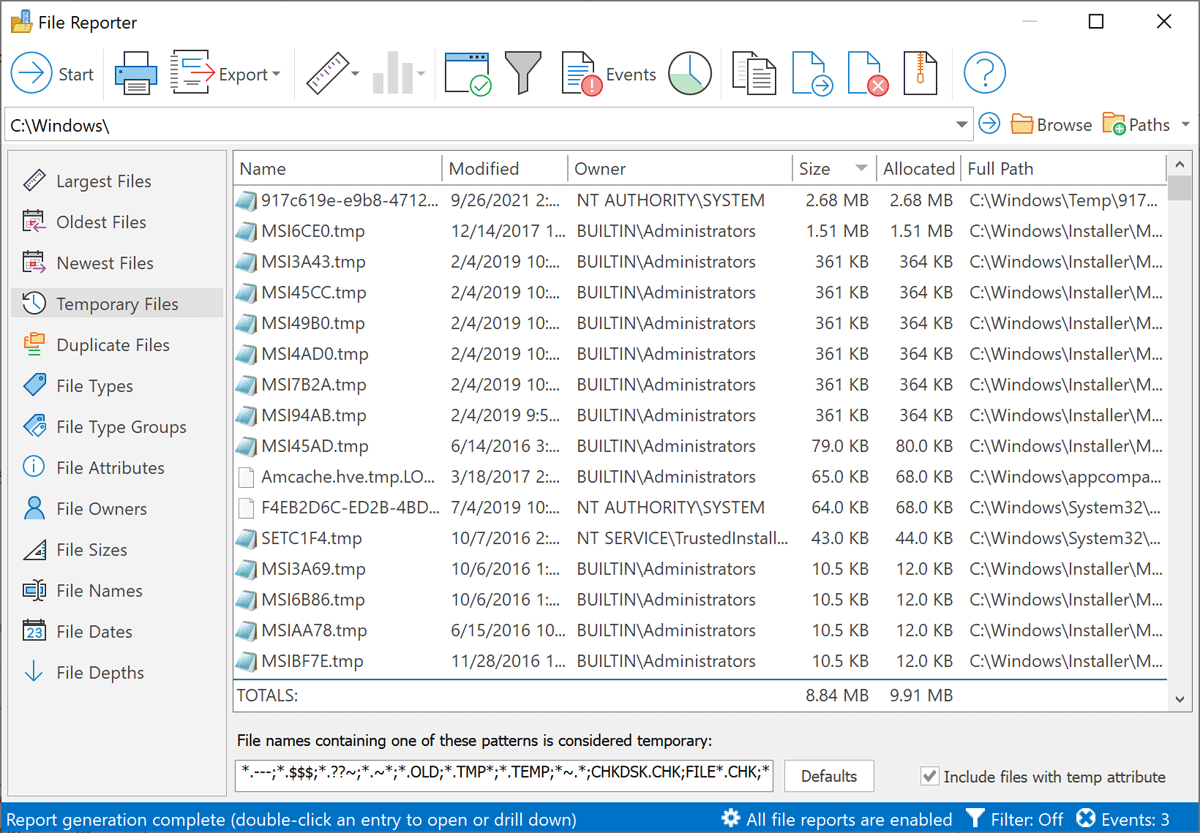This screenshot has height=833, width=1200.
Task: Sort by the Owner column header
Action: [680, 169]
